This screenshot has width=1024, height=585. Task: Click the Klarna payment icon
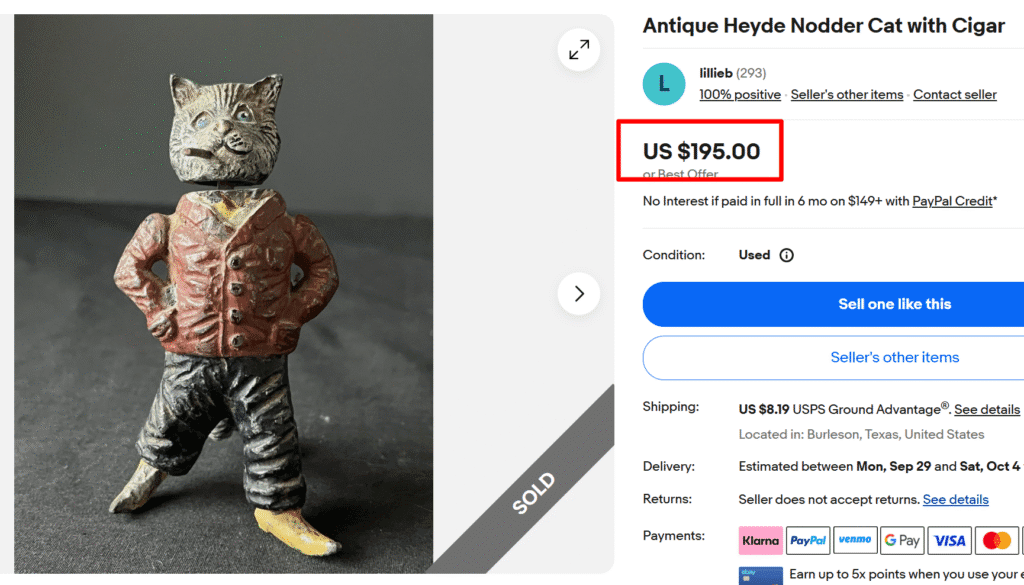click(760, 540)
